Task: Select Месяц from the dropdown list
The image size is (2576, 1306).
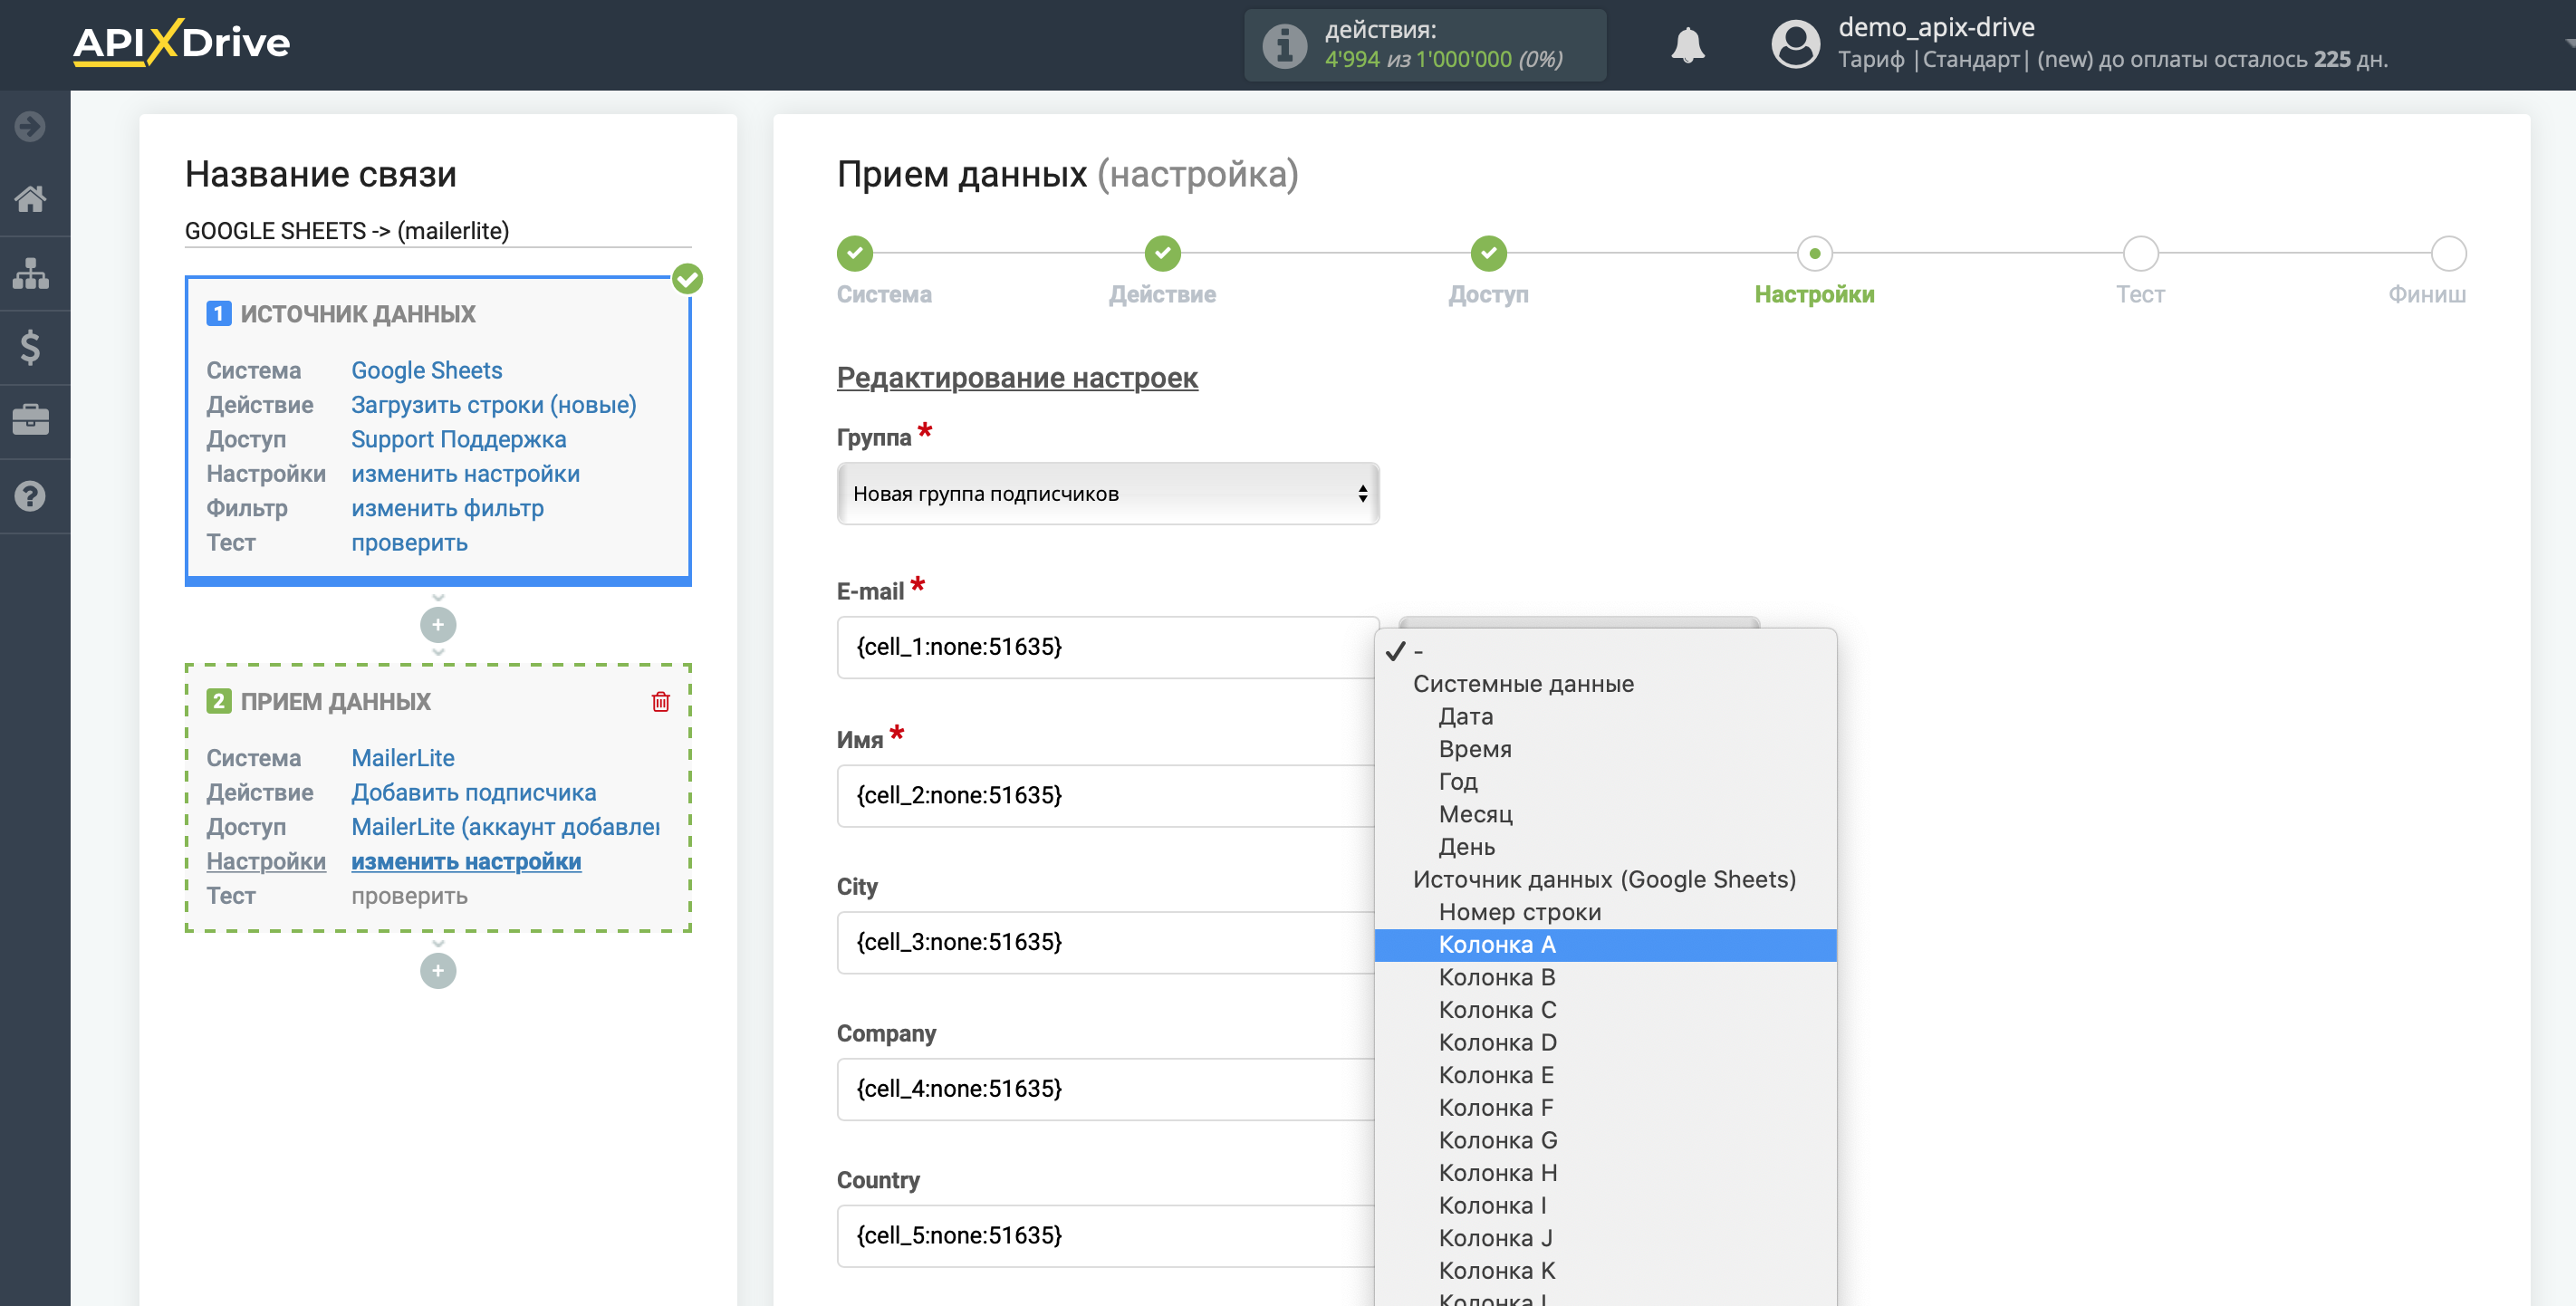Action: click(1605, 815)
